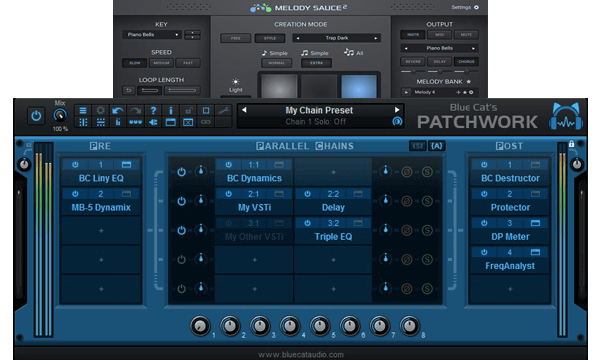Click the horizontal rows layout icon
The width and height of the screenshot is (600, 360).
(100, 122)
